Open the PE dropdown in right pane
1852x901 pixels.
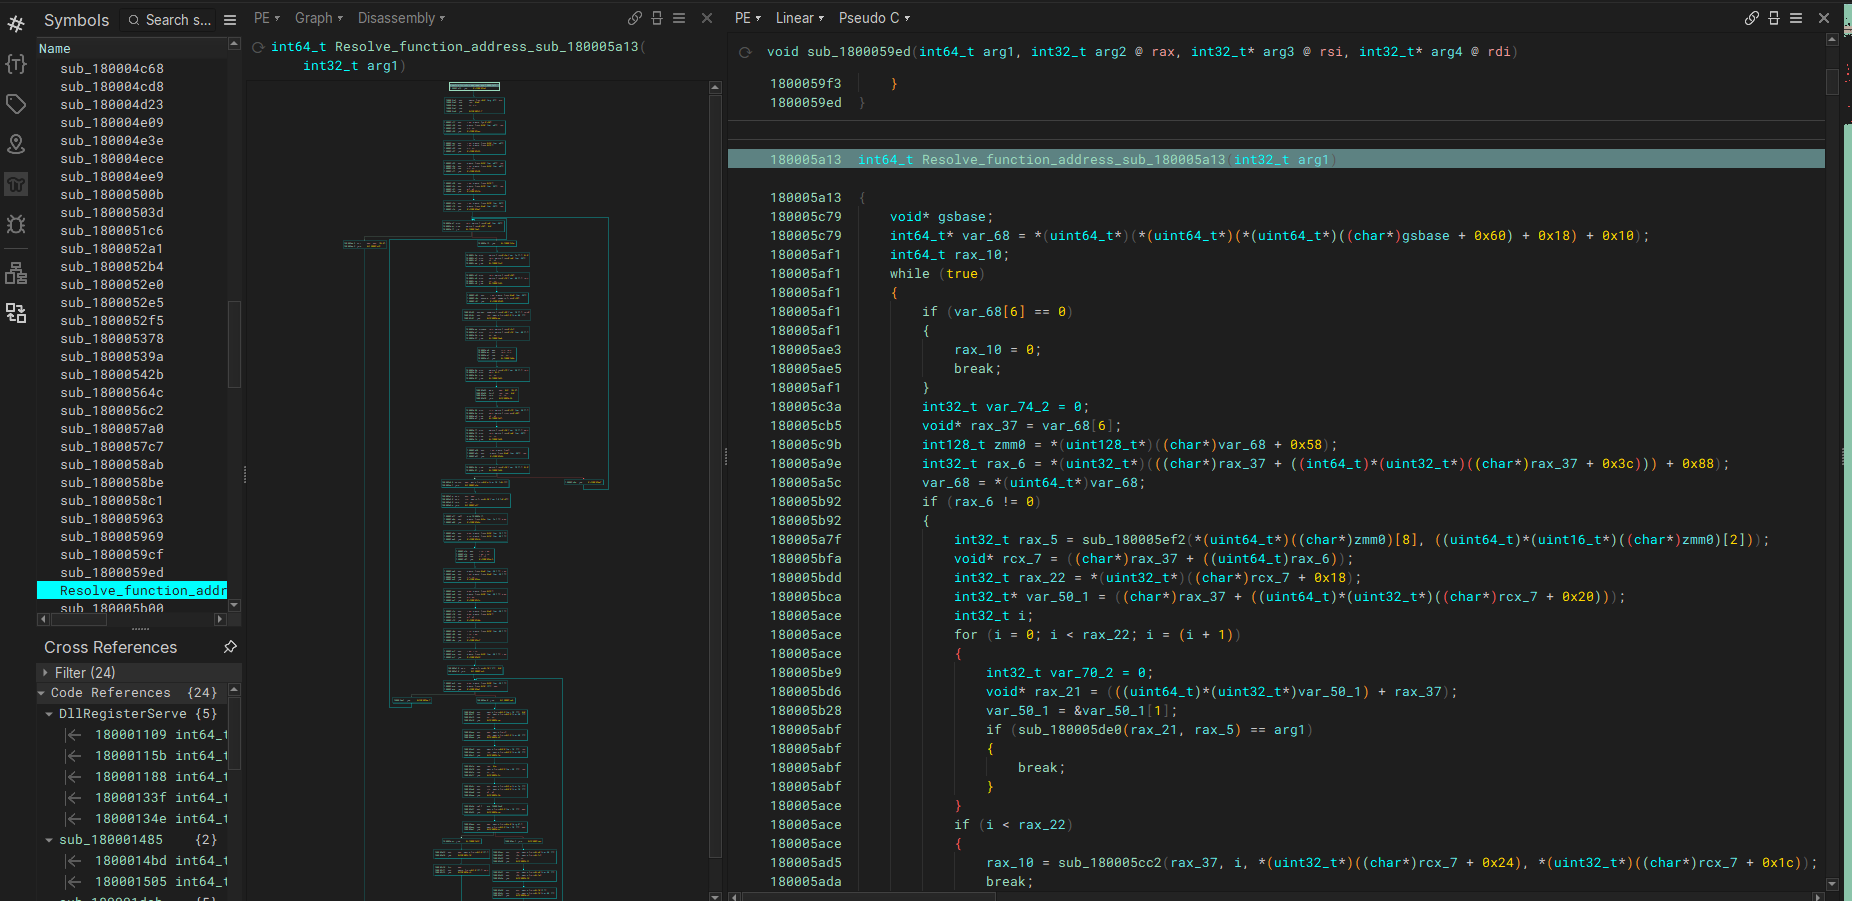(x=748, y=18)
